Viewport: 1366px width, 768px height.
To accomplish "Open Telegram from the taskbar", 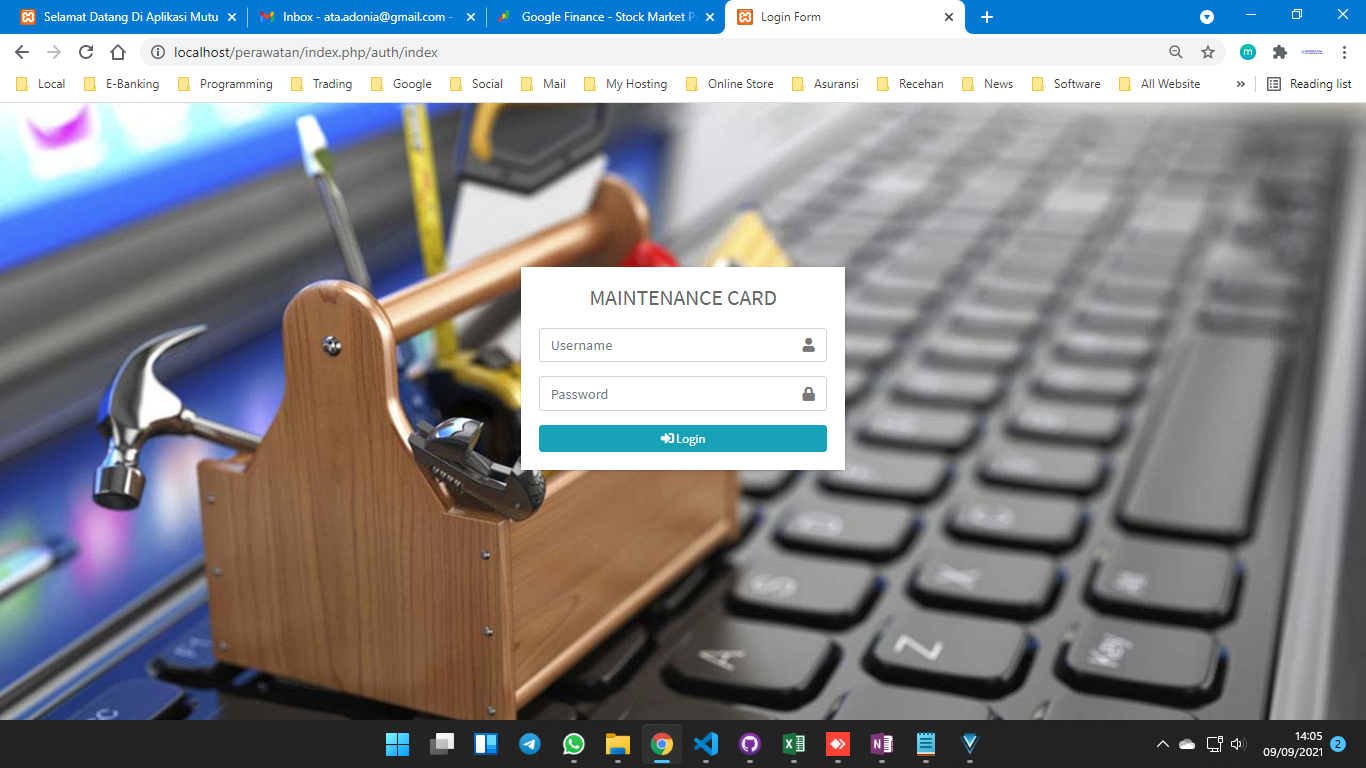I will click(530, 744).
